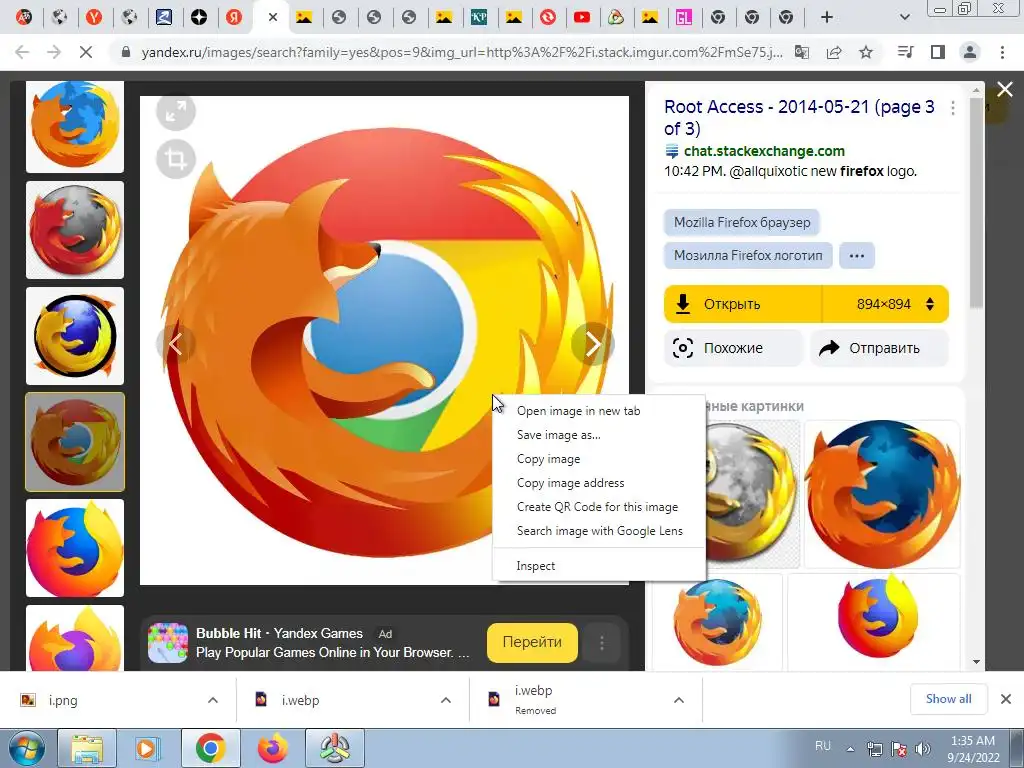
Task: Open Chrome three-dot main menu
Action: pyautogui.click(x=1002, y=52)
